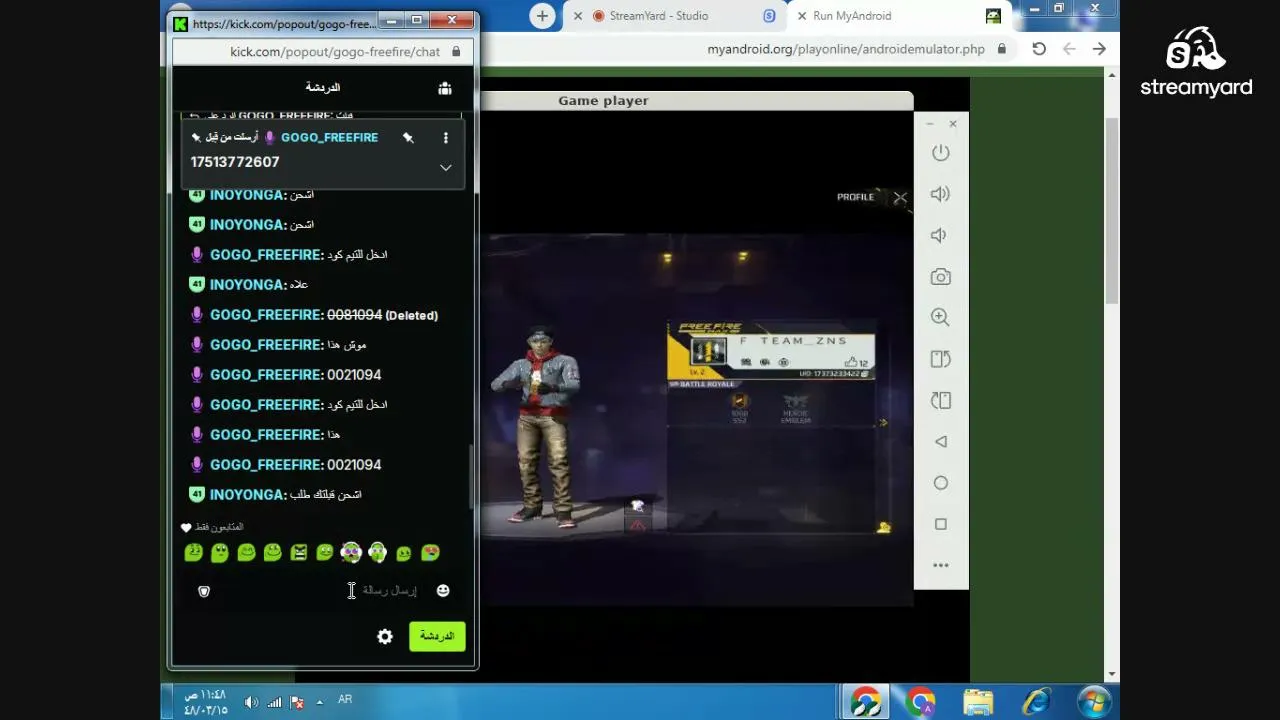Screen dimensions: 1280x720
Task: Rotate the emulator screen using the upper rotate icon
Action: click(940, 359)
